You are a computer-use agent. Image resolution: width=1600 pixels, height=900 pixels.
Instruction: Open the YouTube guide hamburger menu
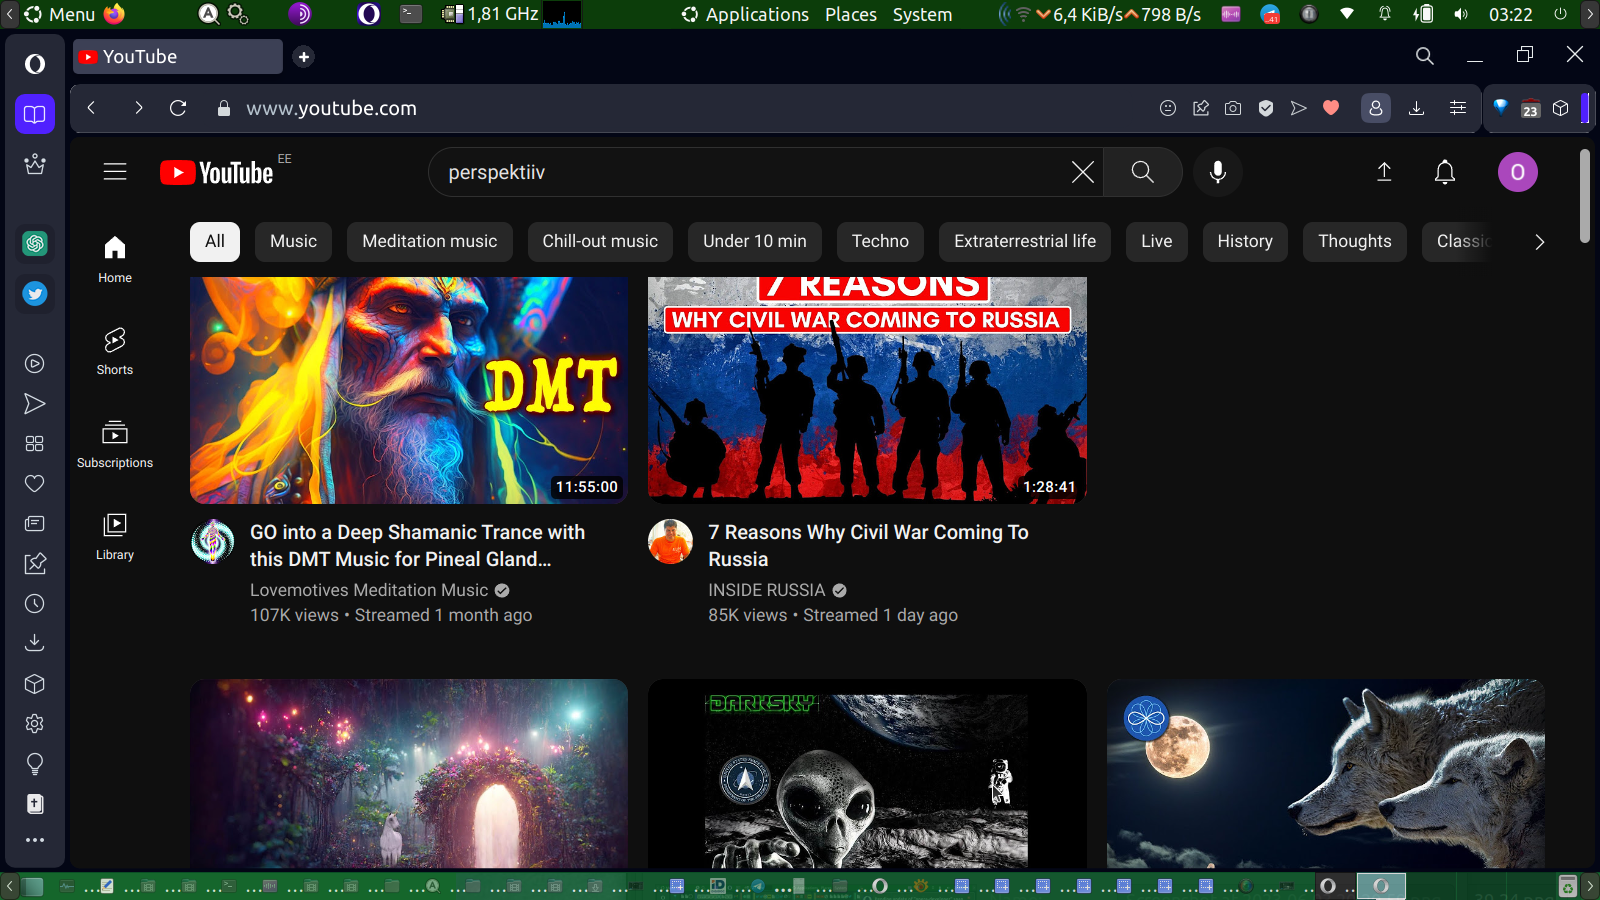pos(115,172)
